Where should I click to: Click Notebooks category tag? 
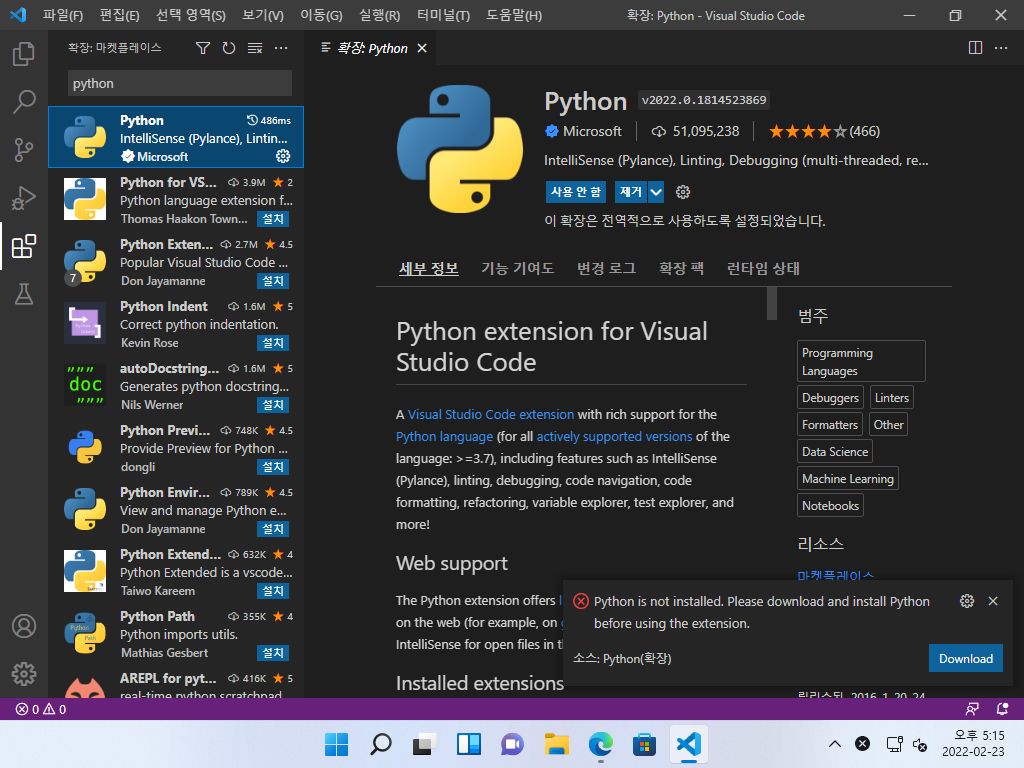pyautogui.click(x=830, y=505)
